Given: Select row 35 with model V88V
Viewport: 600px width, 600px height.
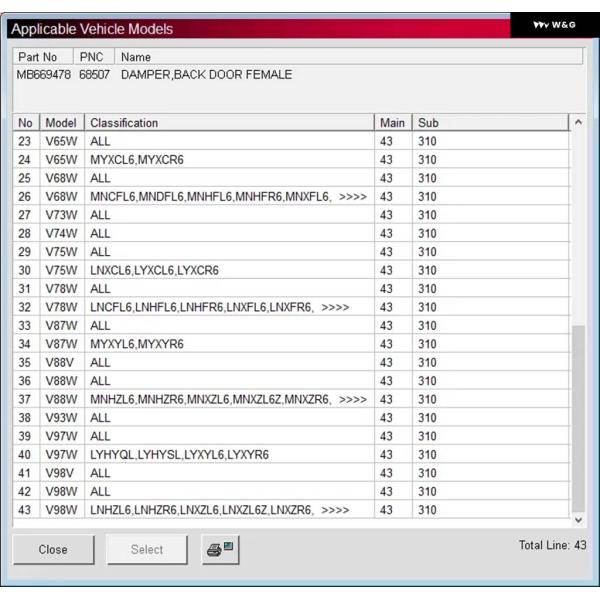Looking at the screenshot, I should pyautogui.click(x=61, y=362).
